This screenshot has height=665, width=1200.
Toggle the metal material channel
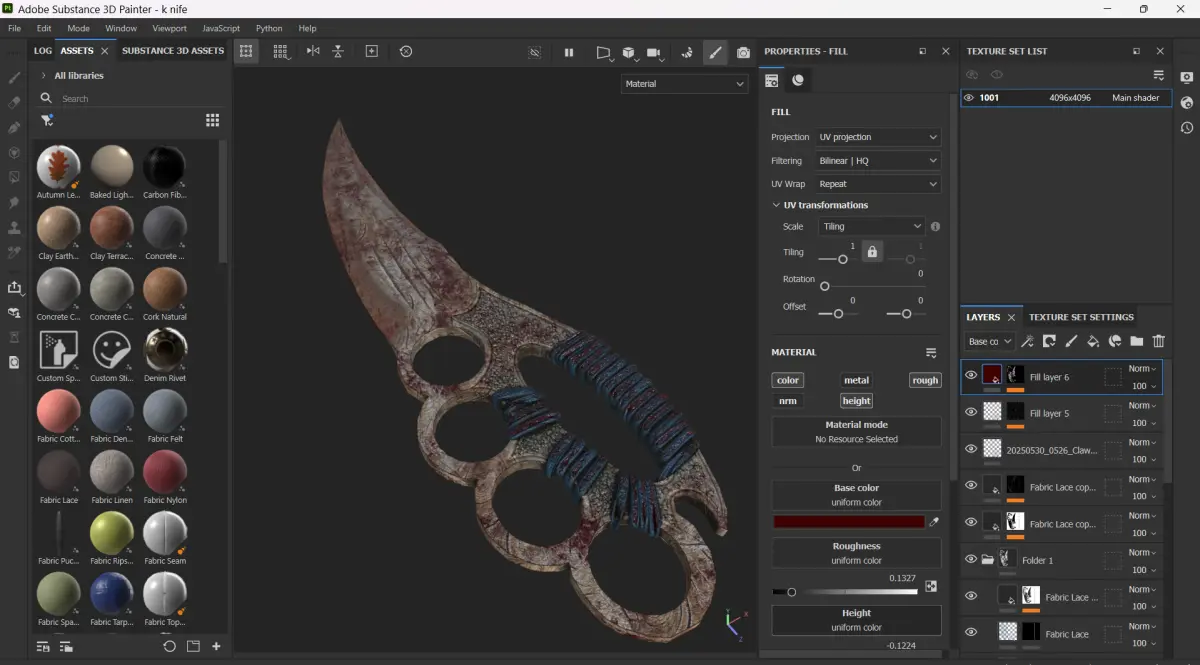[856, 380]
